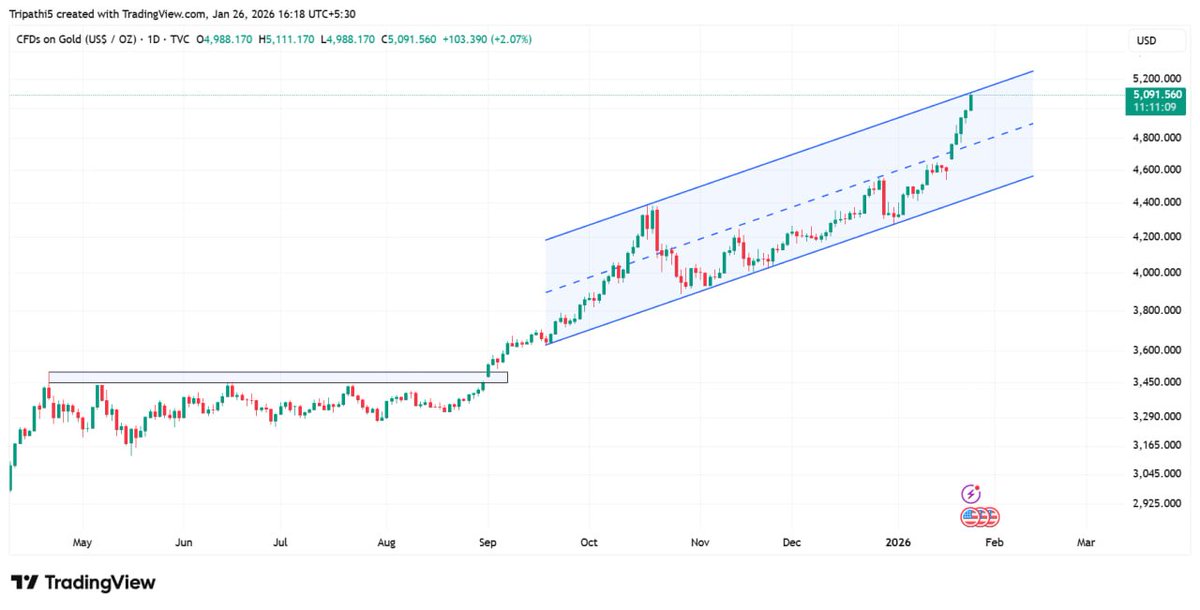The image size is (1200, 610).
Task: Click the 'Oct' label on time axis
Action: tap(589, 543)
